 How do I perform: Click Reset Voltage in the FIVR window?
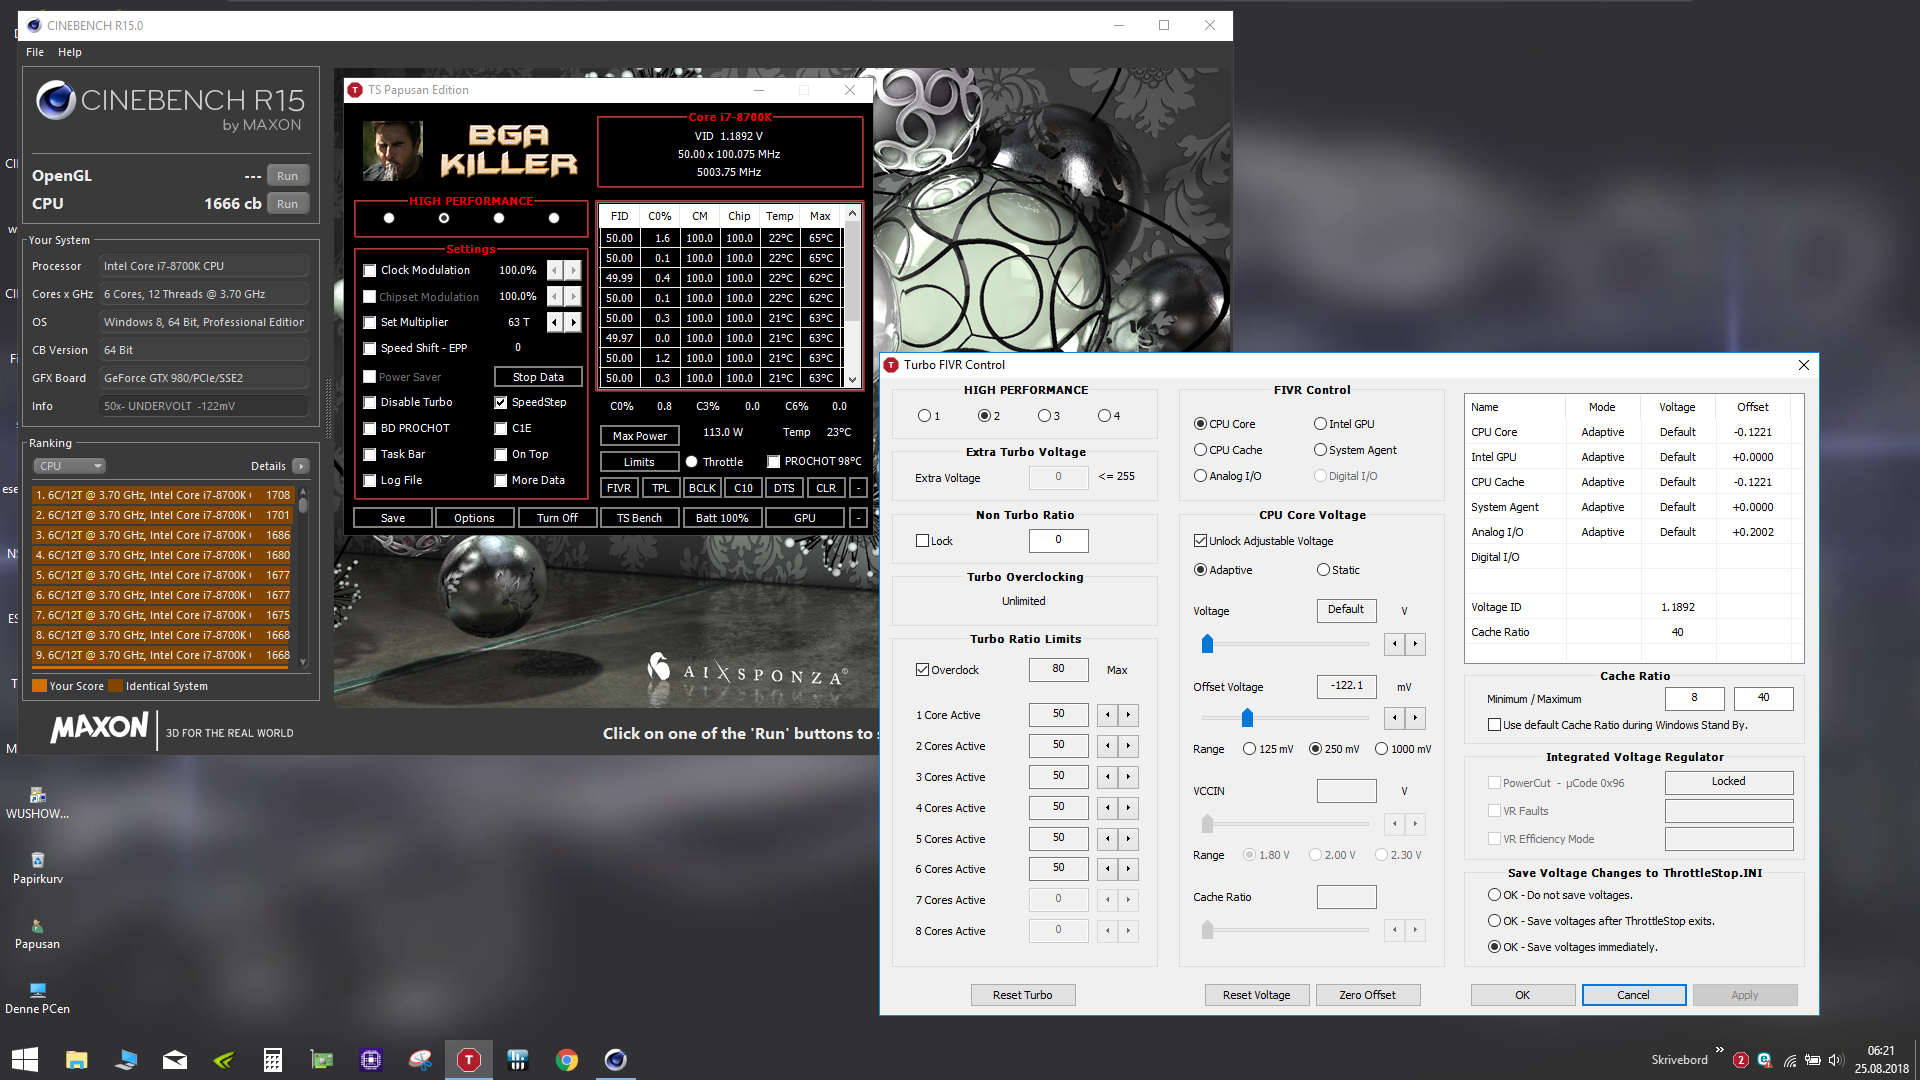point(1256,995)
